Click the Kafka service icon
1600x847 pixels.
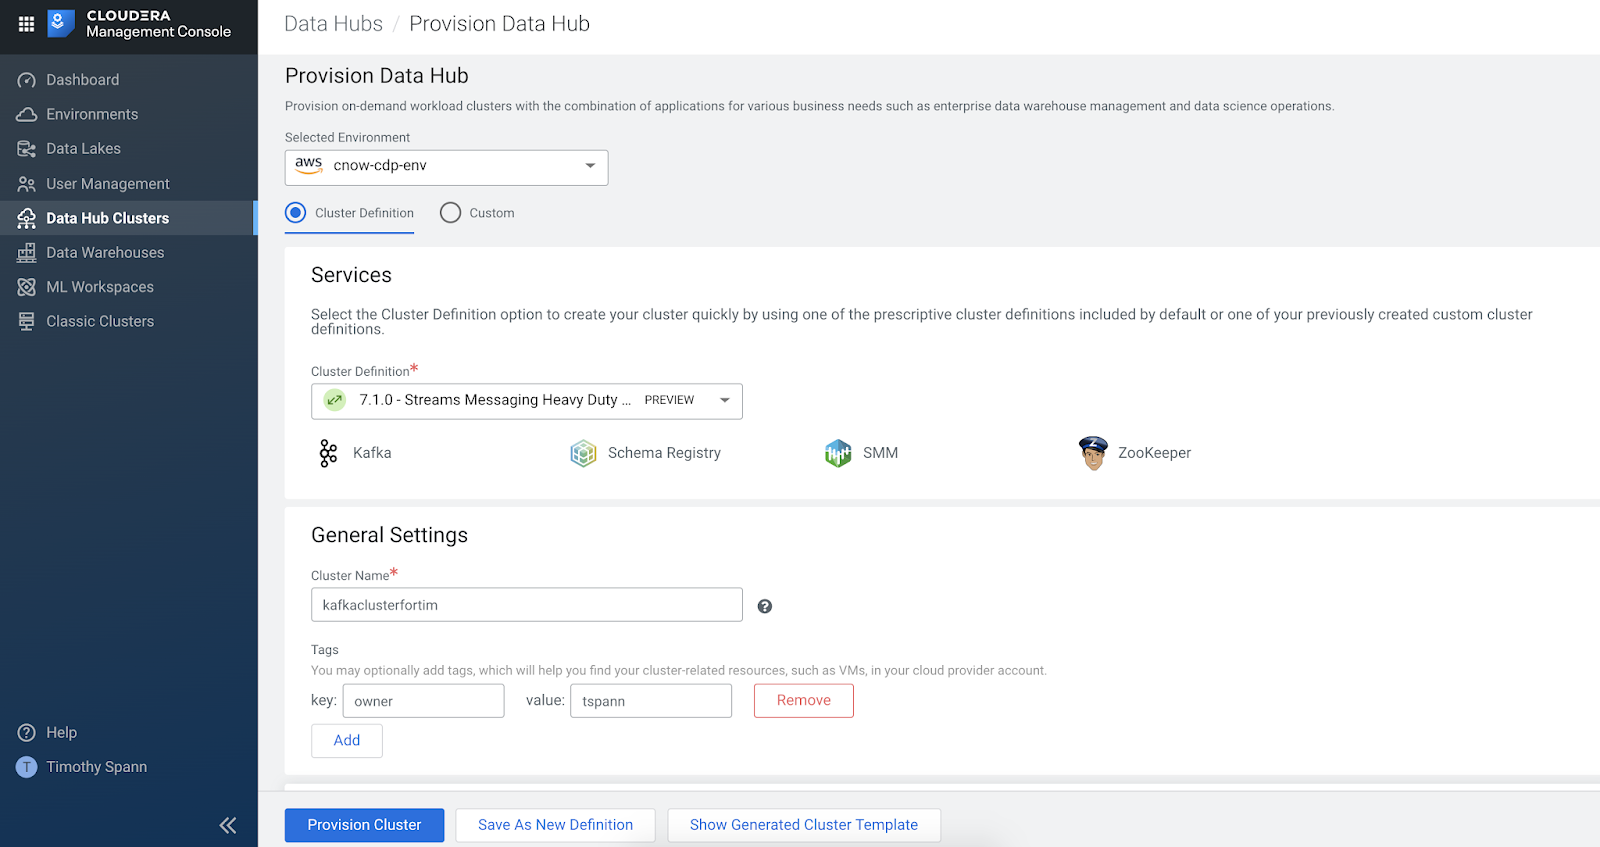328,453
